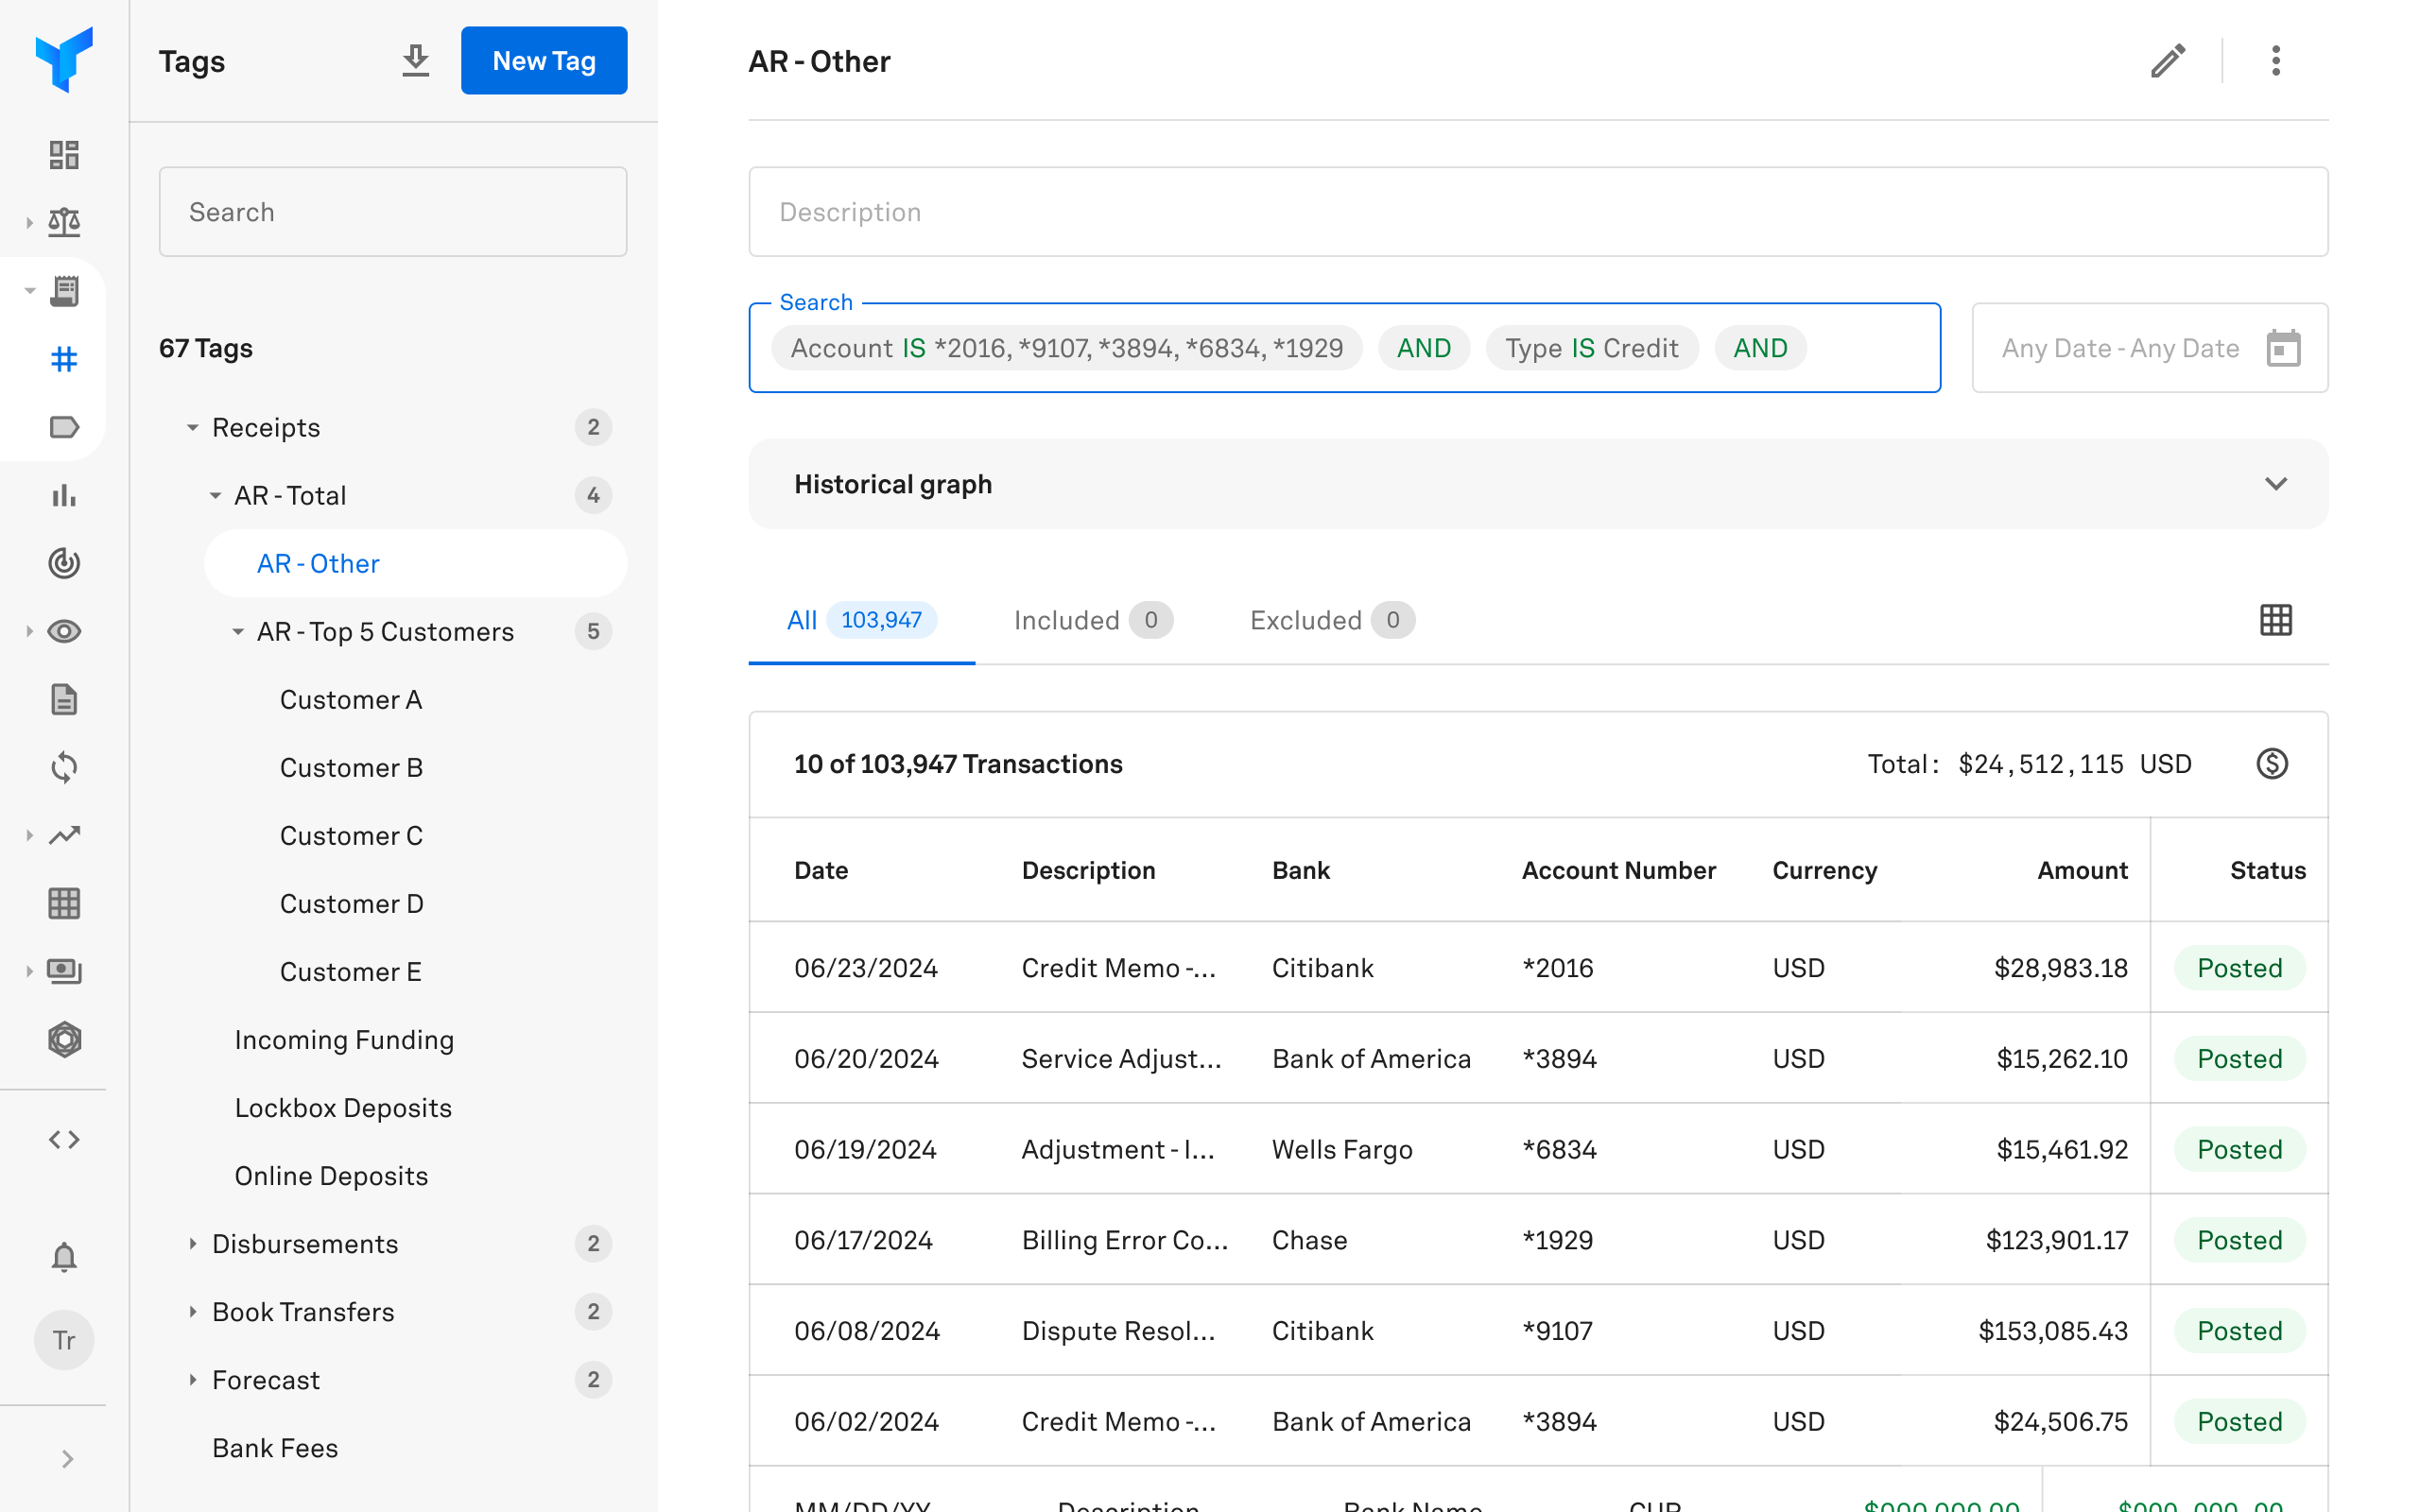Click the Date column header

(821, 869)
